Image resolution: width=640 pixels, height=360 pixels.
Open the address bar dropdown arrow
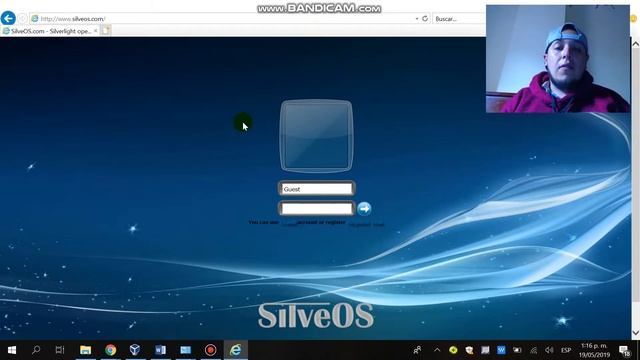[x=417, y=19]
